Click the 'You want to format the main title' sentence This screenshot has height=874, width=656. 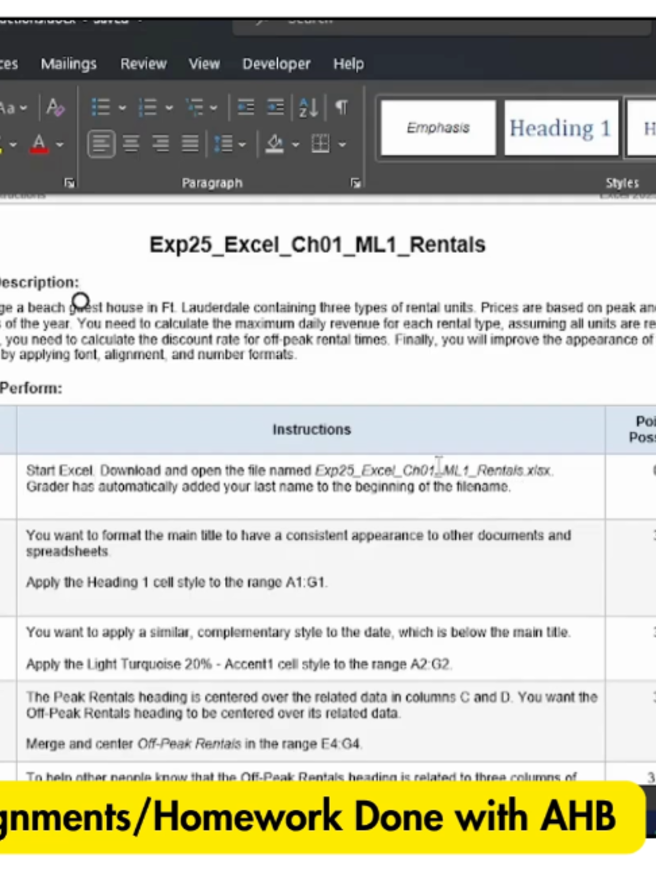[299, 543]
